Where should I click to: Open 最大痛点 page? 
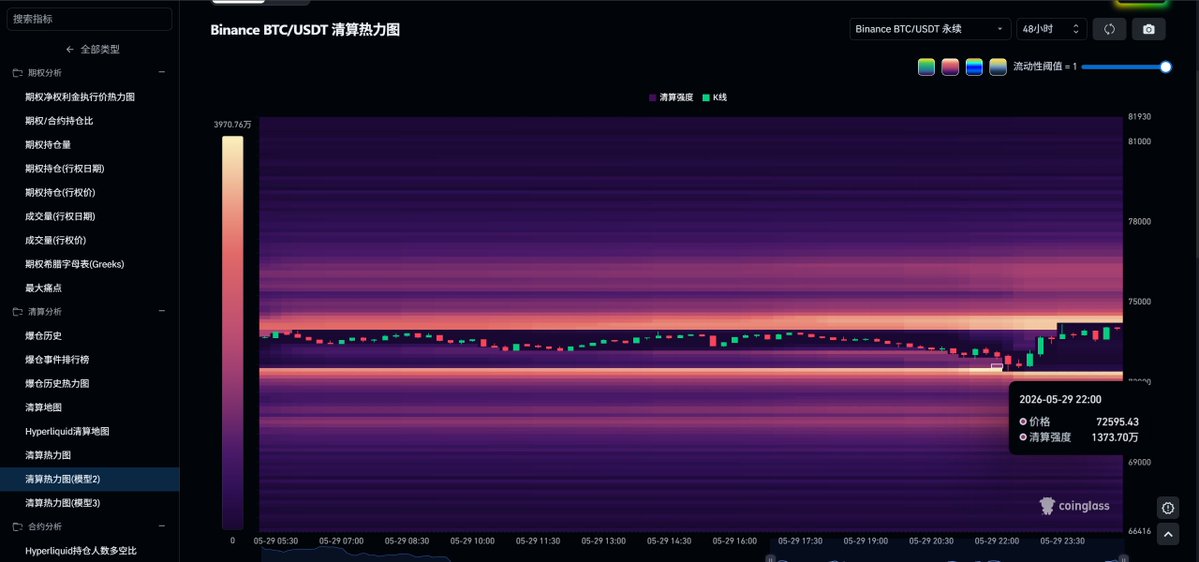(x=43, y=288)
